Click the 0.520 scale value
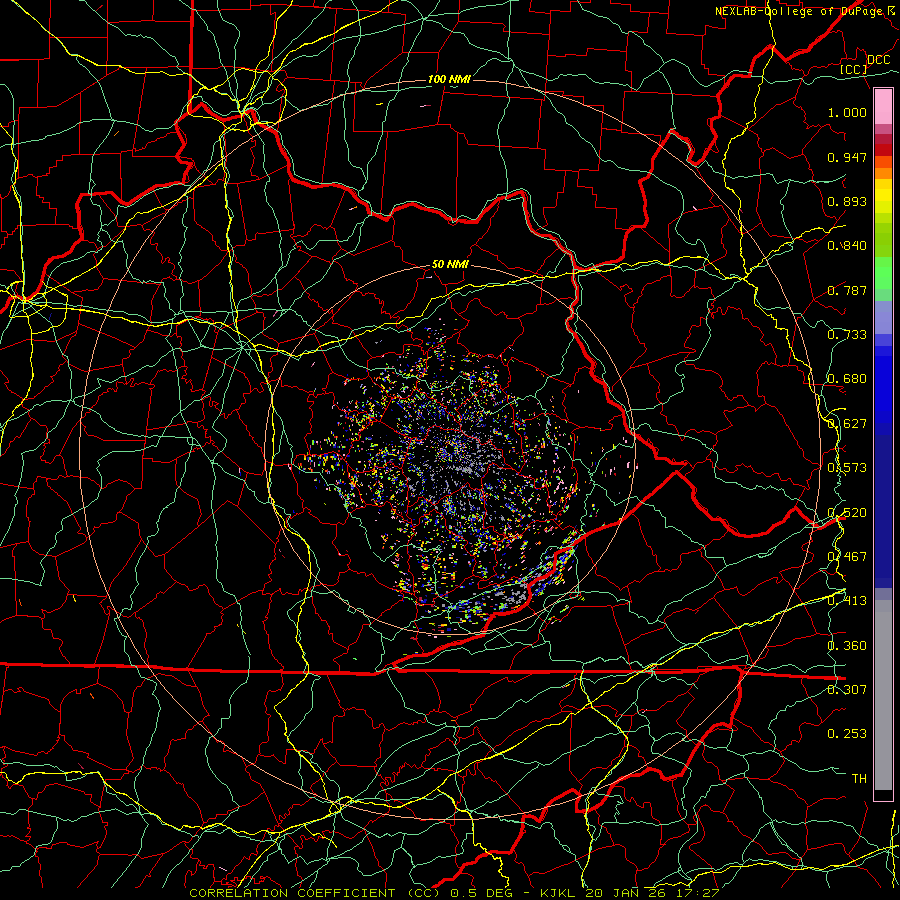 click(847, 513)
